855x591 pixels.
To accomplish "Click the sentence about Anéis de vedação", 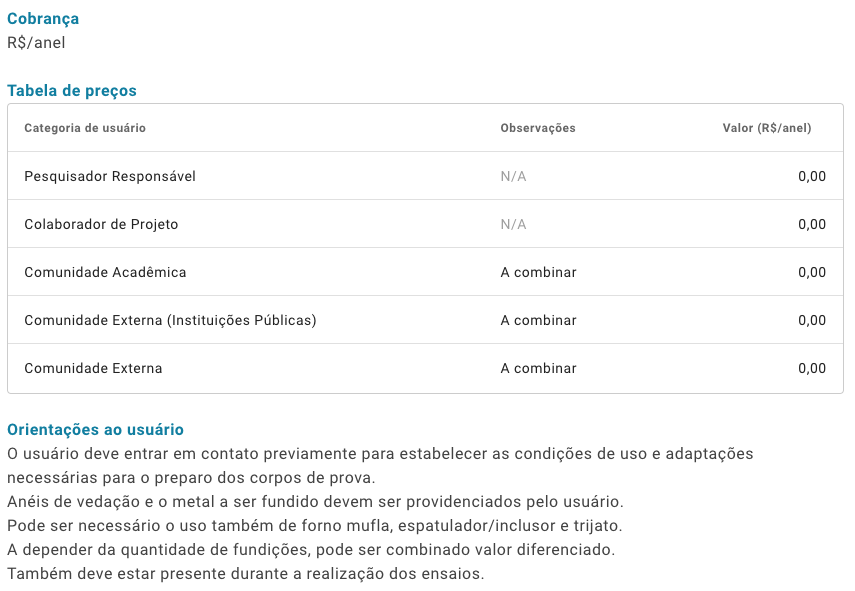I will coord(315,502).
